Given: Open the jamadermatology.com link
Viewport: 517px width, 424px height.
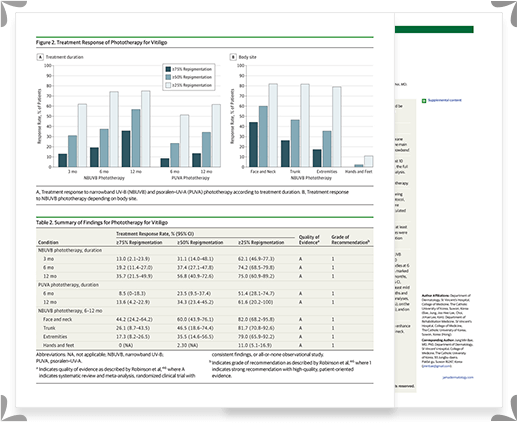Looking at the screenshot, I should tap(458, 377).
